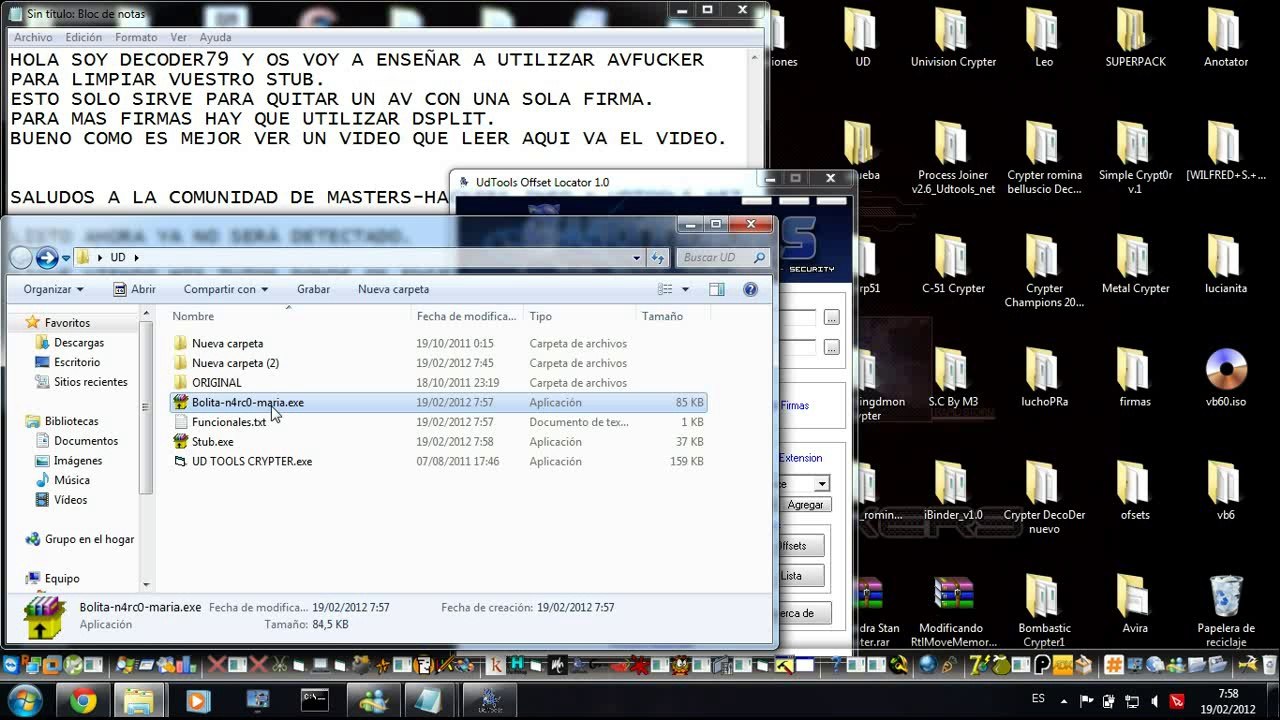Select Stub.exe file
Viewport: 1280px width, 720px height.
213,441
